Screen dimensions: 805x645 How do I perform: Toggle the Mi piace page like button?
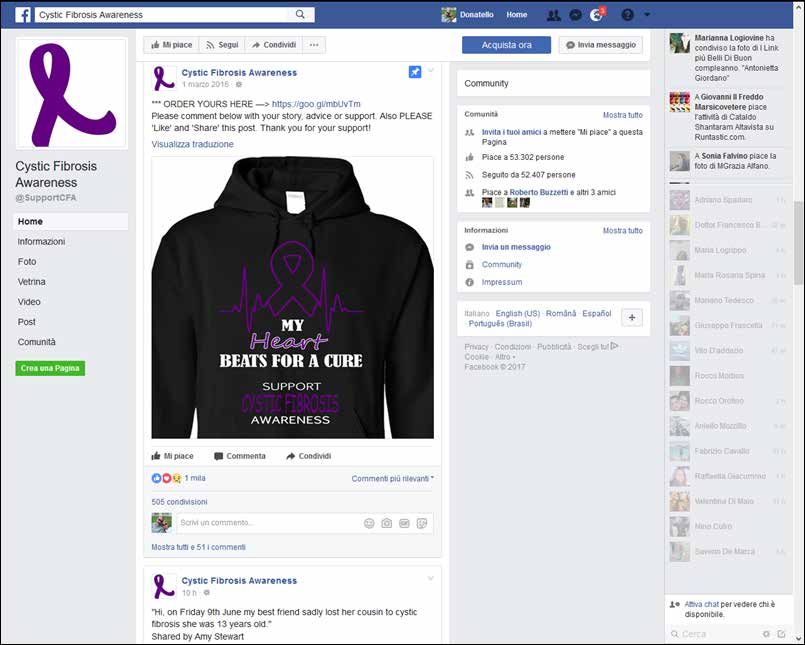click(171, 45)
